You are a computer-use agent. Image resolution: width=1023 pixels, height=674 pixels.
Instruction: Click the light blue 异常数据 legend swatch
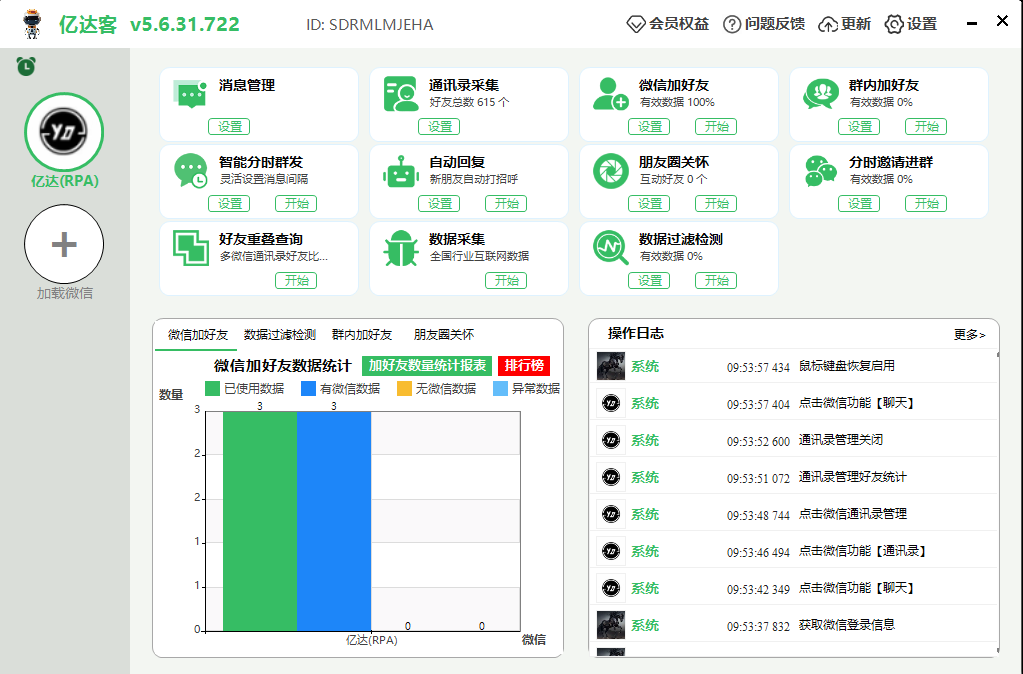[500, 389]
